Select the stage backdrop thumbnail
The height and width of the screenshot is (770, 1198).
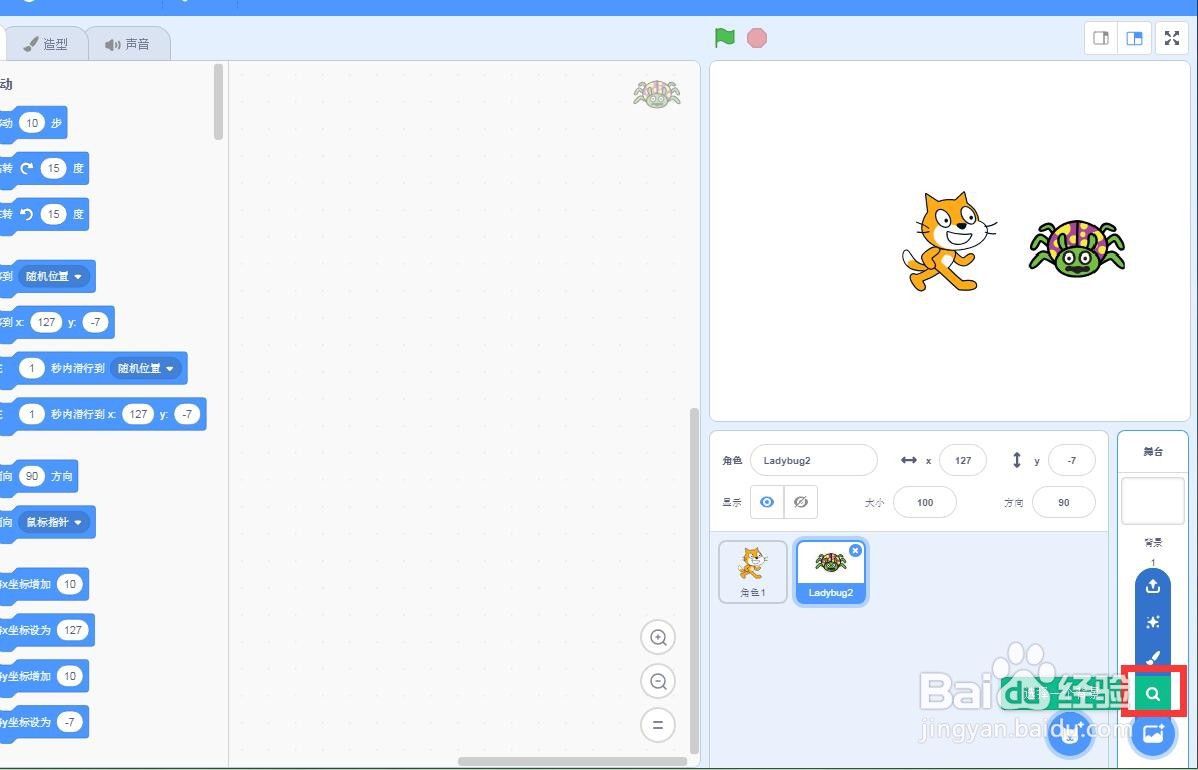point(1153,500)
